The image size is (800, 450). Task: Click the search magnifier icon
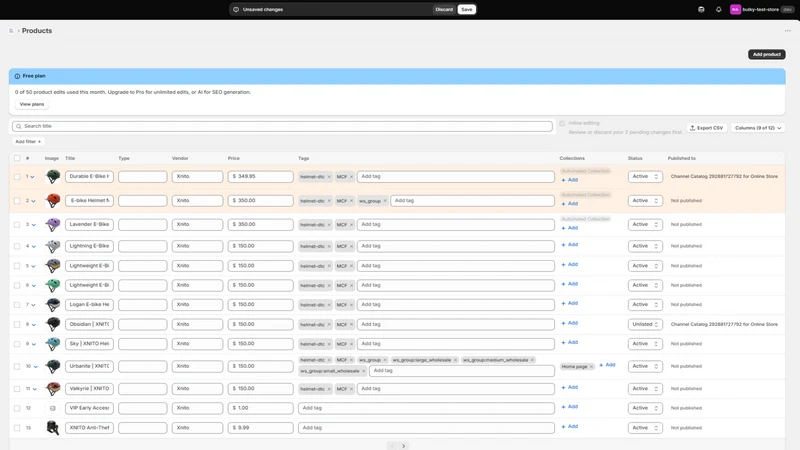[x=19, y=126]
